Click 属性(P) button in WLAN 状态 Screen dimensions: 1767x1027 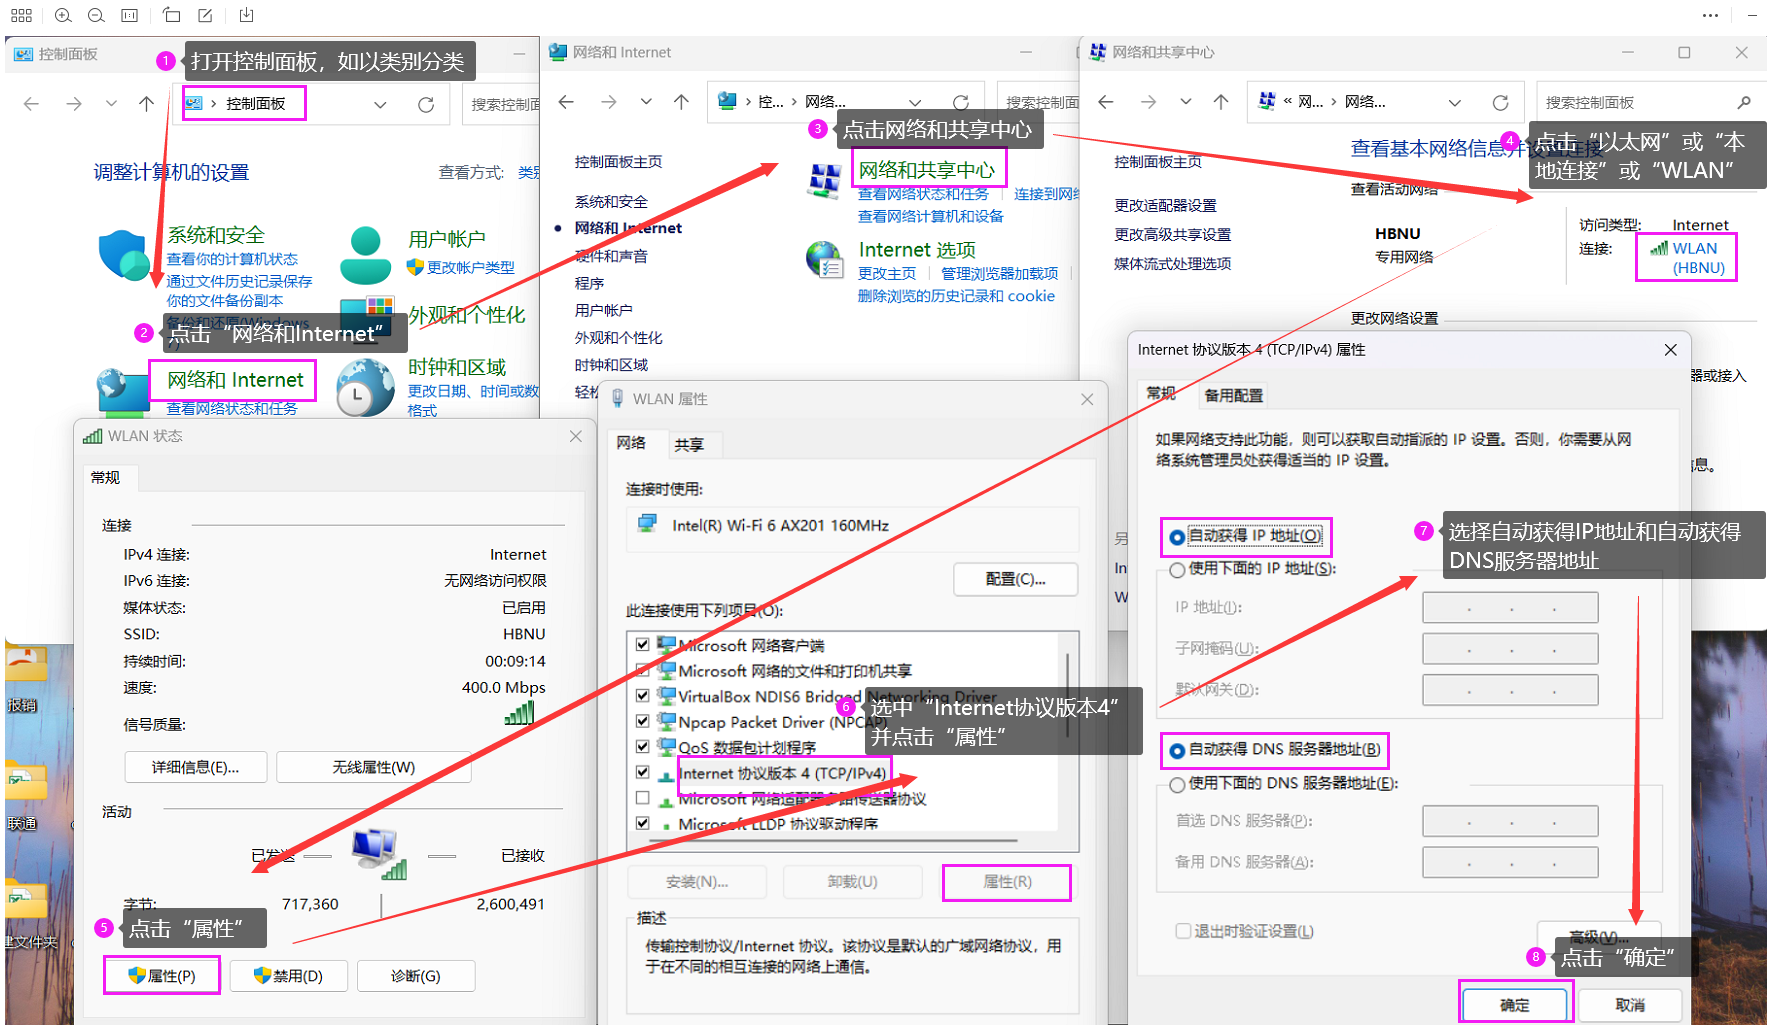click(x=162, y=975)
